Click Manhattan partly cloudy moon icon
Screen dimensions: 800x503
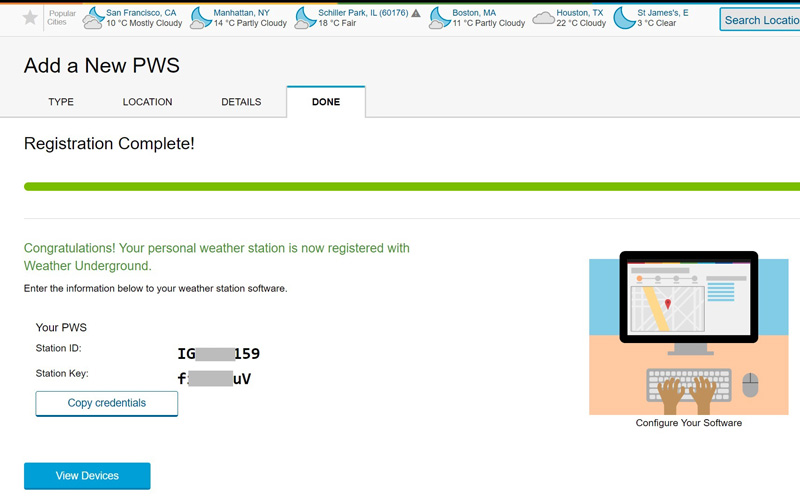201,18
